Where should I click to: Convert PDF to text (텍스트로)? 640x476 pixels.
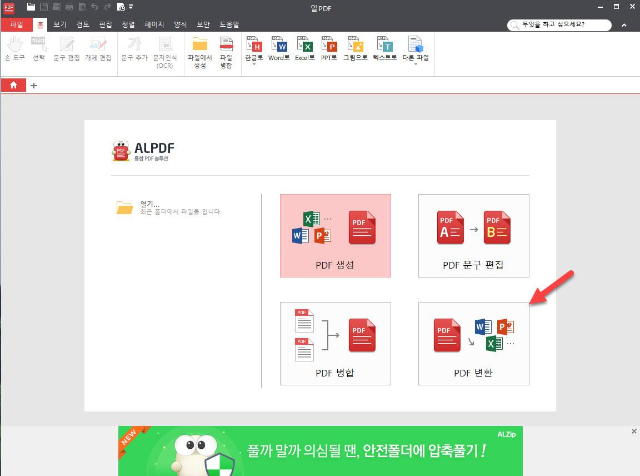click(x=384, y=49)
